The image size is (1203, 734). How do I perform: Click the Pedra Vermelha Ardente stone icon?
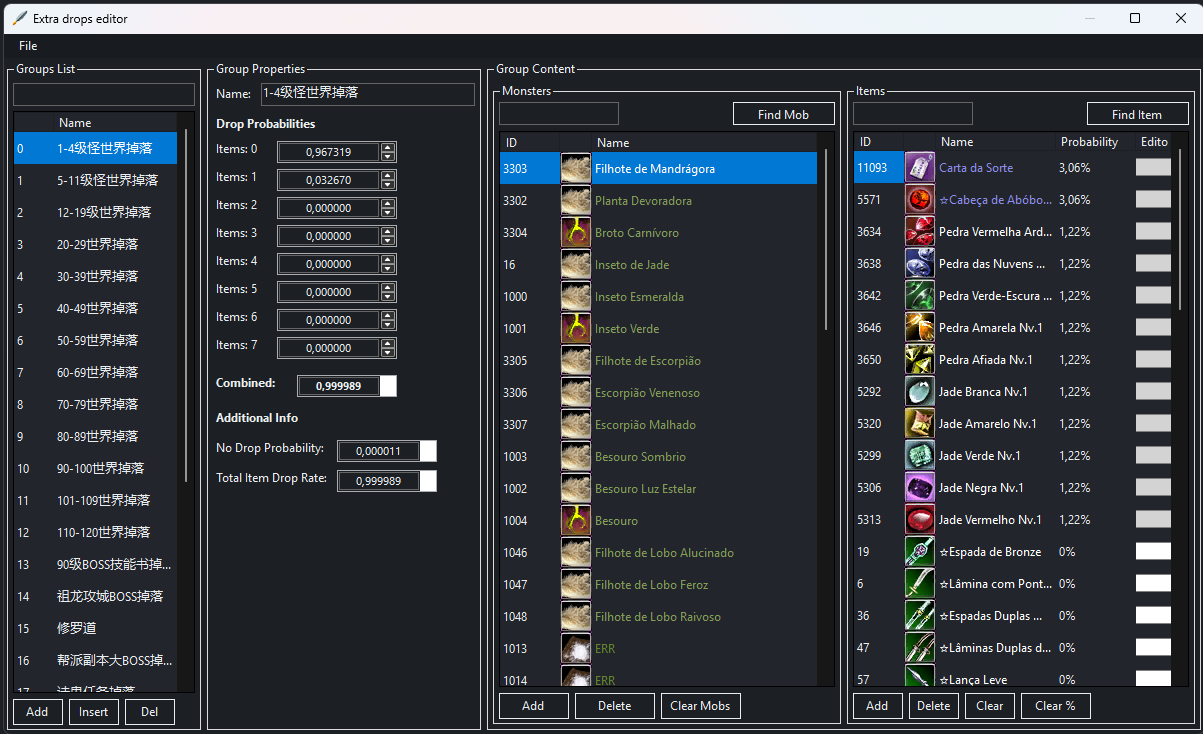pos(919,231)
